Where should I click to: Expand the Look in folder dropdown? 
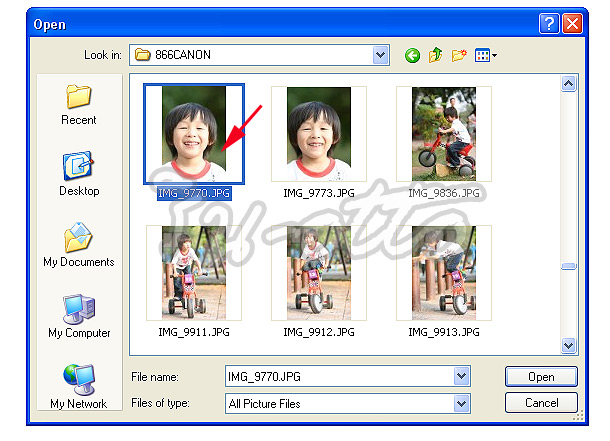point(380,55)
